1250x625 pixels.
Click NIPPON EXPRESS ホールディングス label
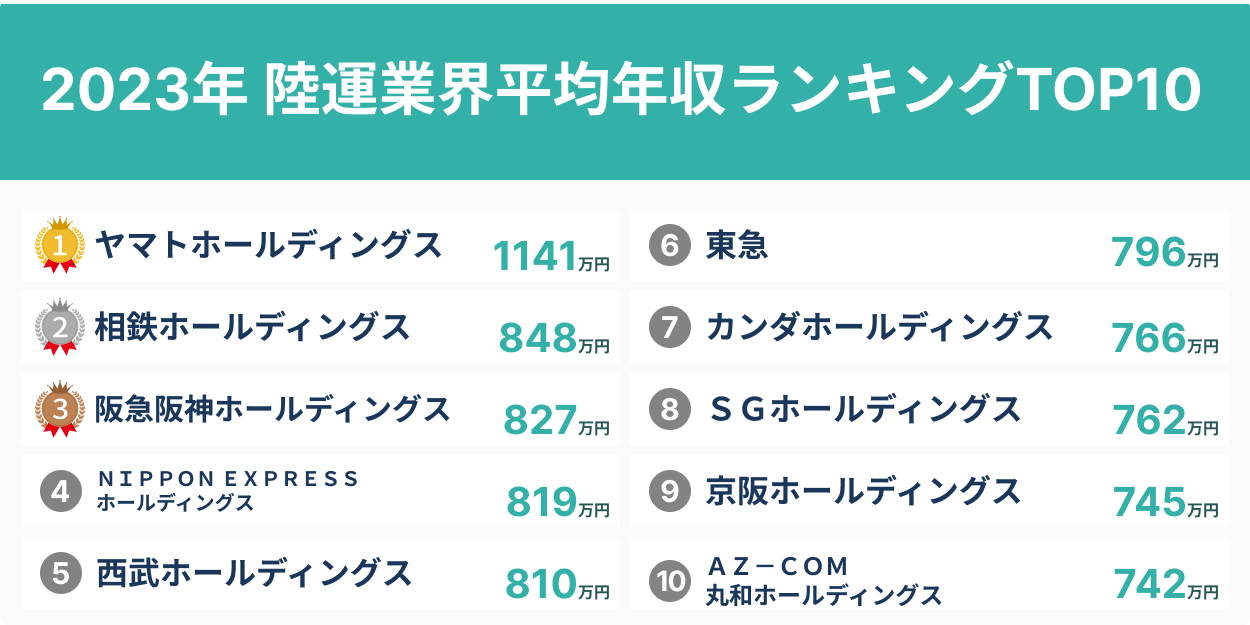(x=227, y=491)
